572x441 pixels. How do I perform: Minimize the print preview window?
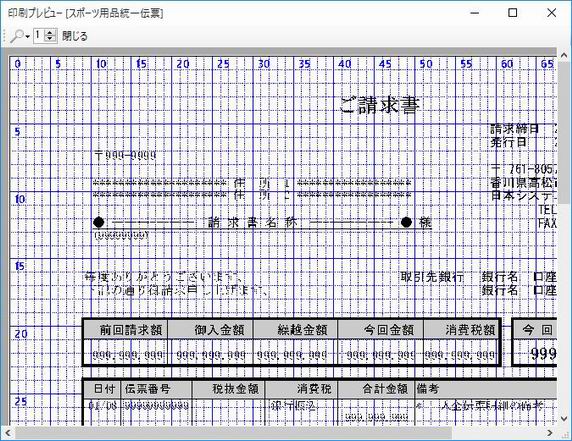[x=475, y=13]
